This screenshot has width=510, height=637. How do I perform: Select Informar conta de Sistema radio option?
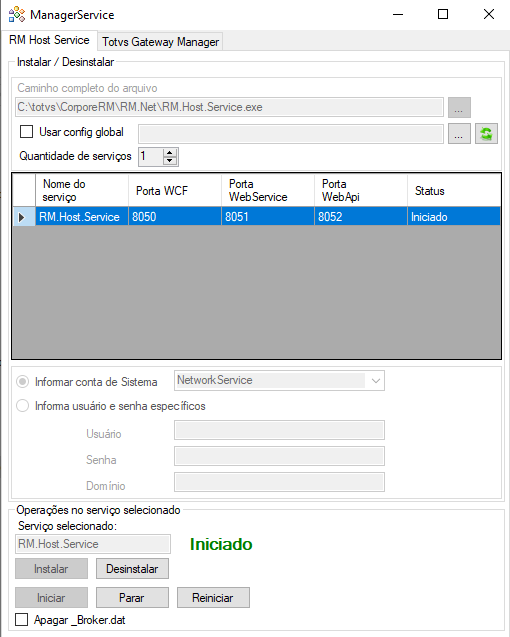(x=22, y=382)
